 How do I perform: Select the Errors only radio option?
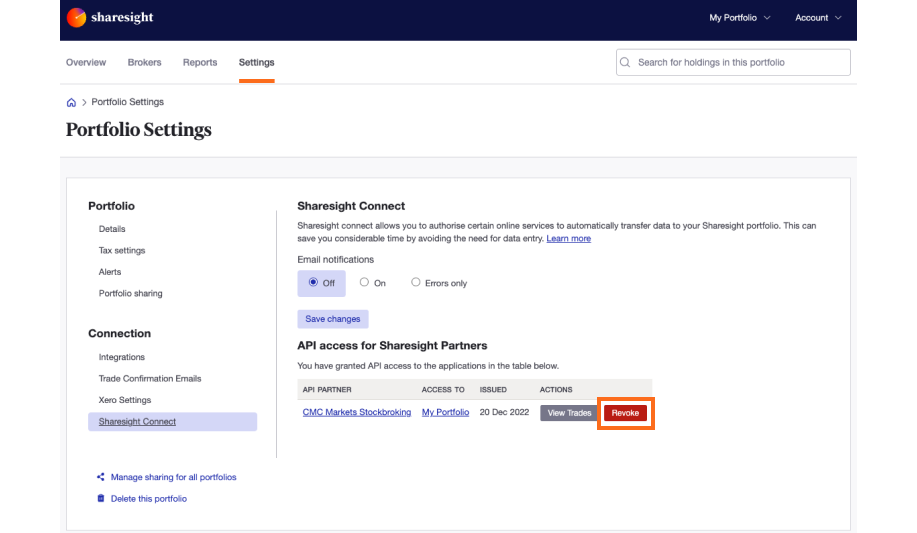coord(416,282)
